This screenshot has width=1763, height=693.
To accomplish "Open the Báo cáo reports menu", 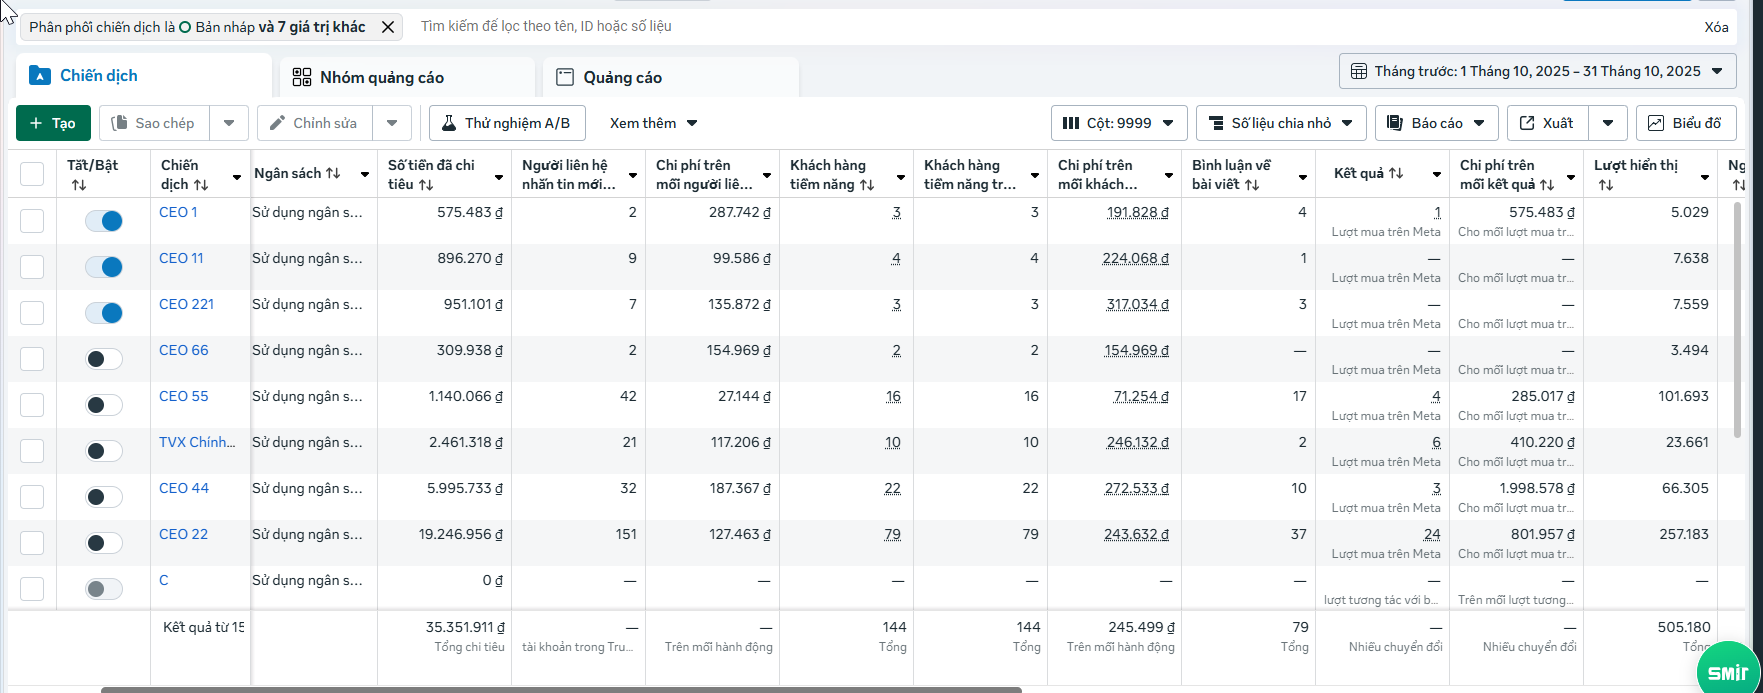I will coord(1436,123).
